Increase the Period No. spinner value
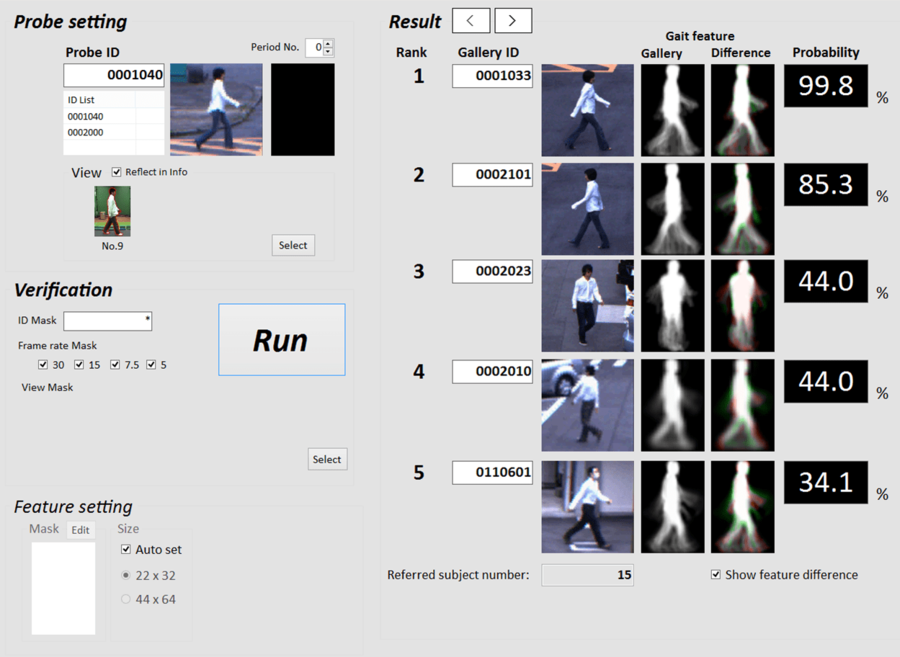 pyautogui.click(x=328, y=43)
